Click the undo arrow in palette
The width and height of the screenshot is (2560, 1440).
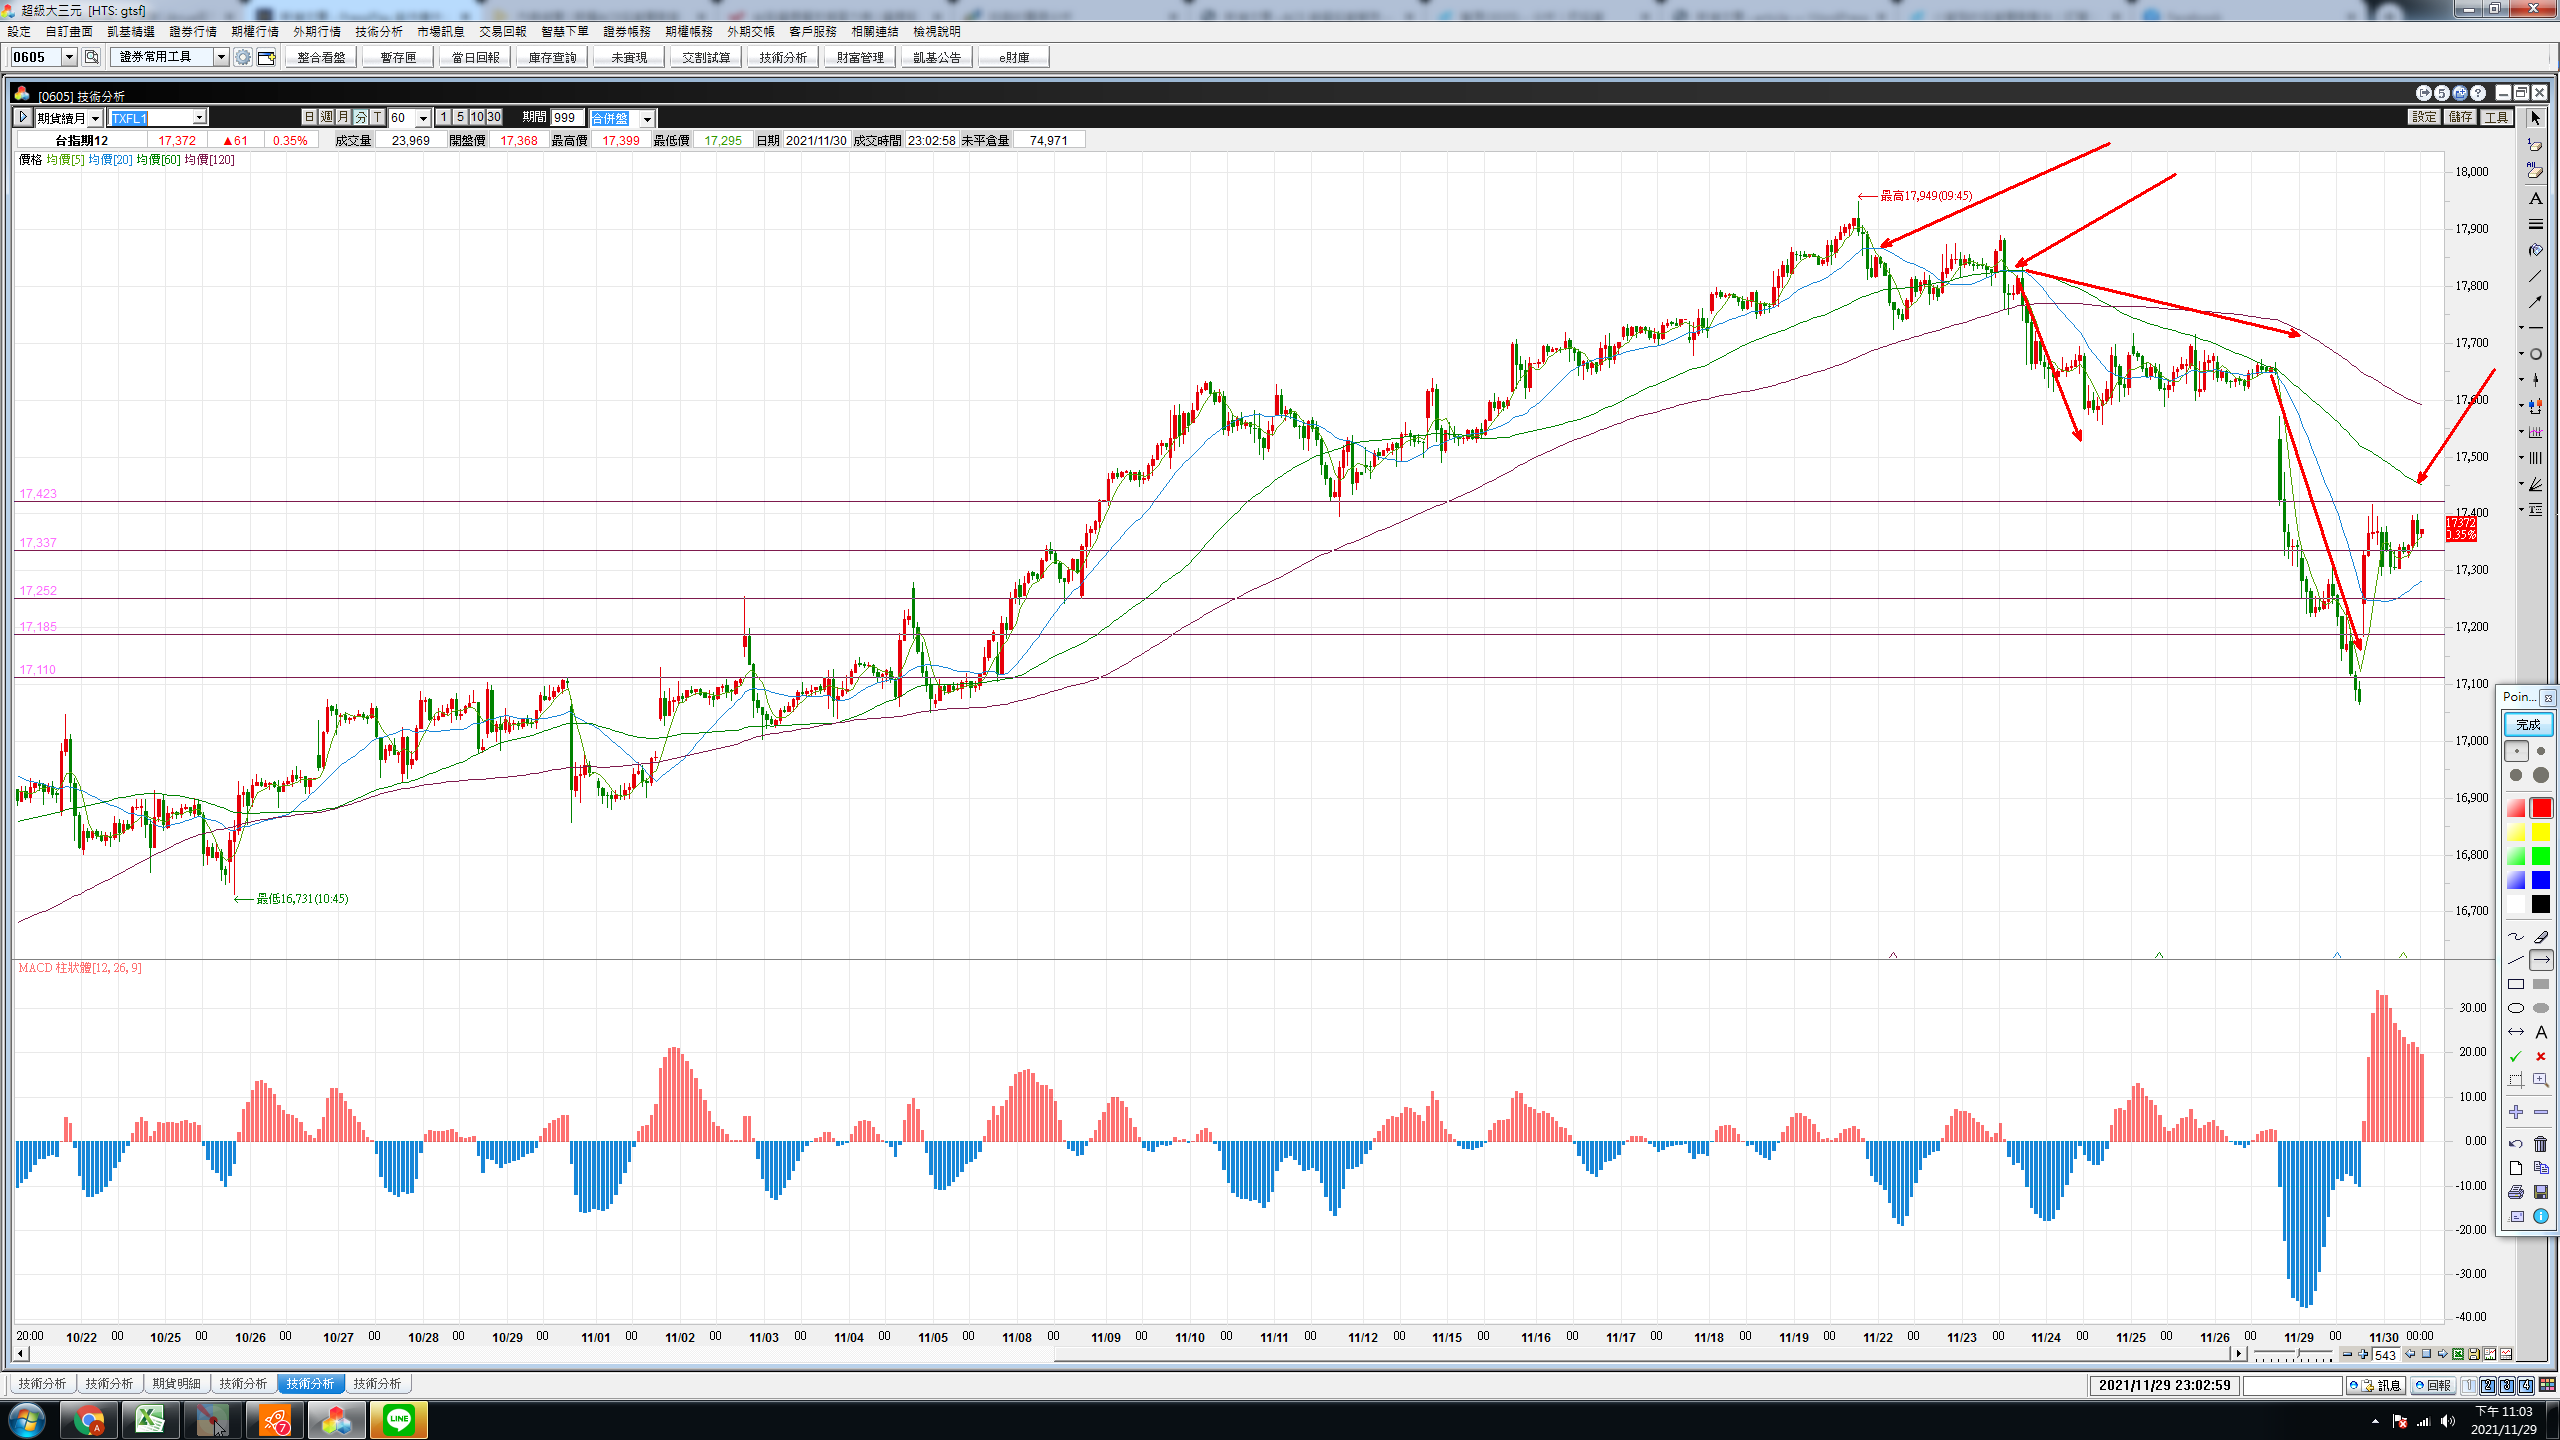(x=2516, y=1144)
